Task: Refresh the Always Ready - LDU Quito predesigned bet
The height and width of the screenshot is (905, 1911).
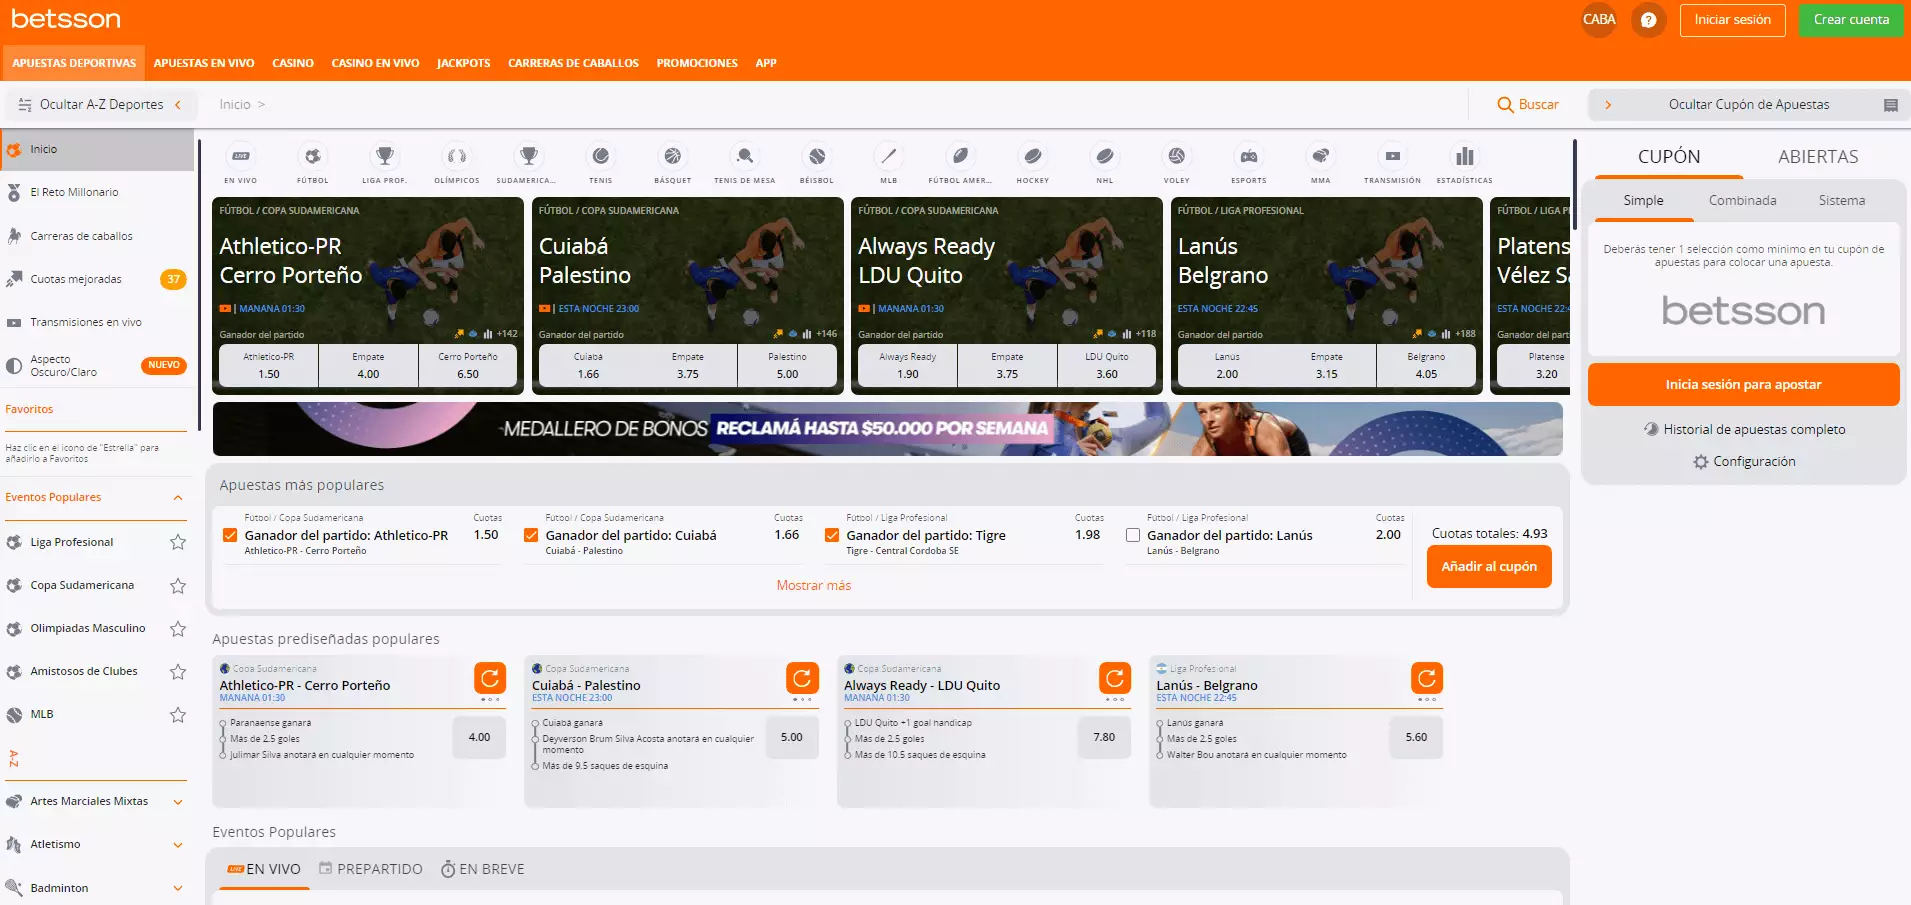Action: (x=1115, y=678)
